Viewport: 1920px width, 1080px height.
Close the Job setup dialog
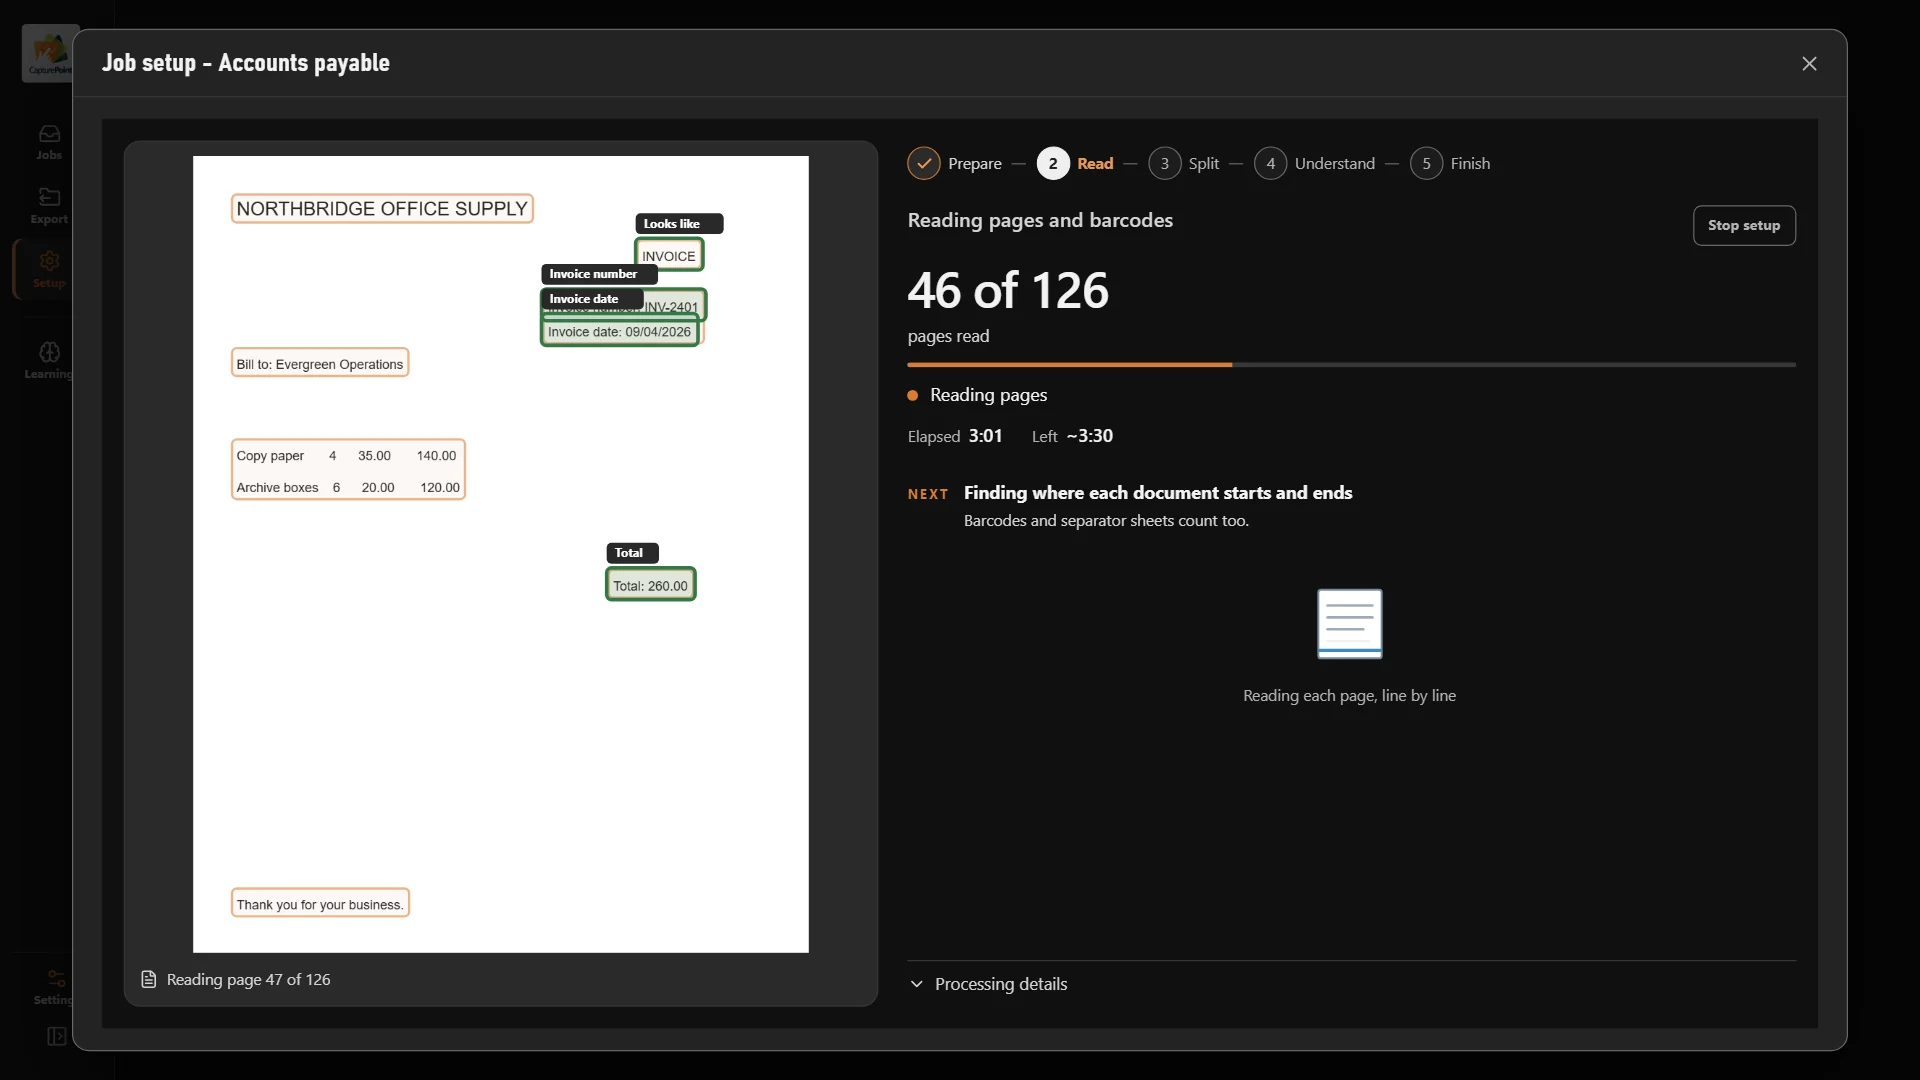[x=1809, y=63]
